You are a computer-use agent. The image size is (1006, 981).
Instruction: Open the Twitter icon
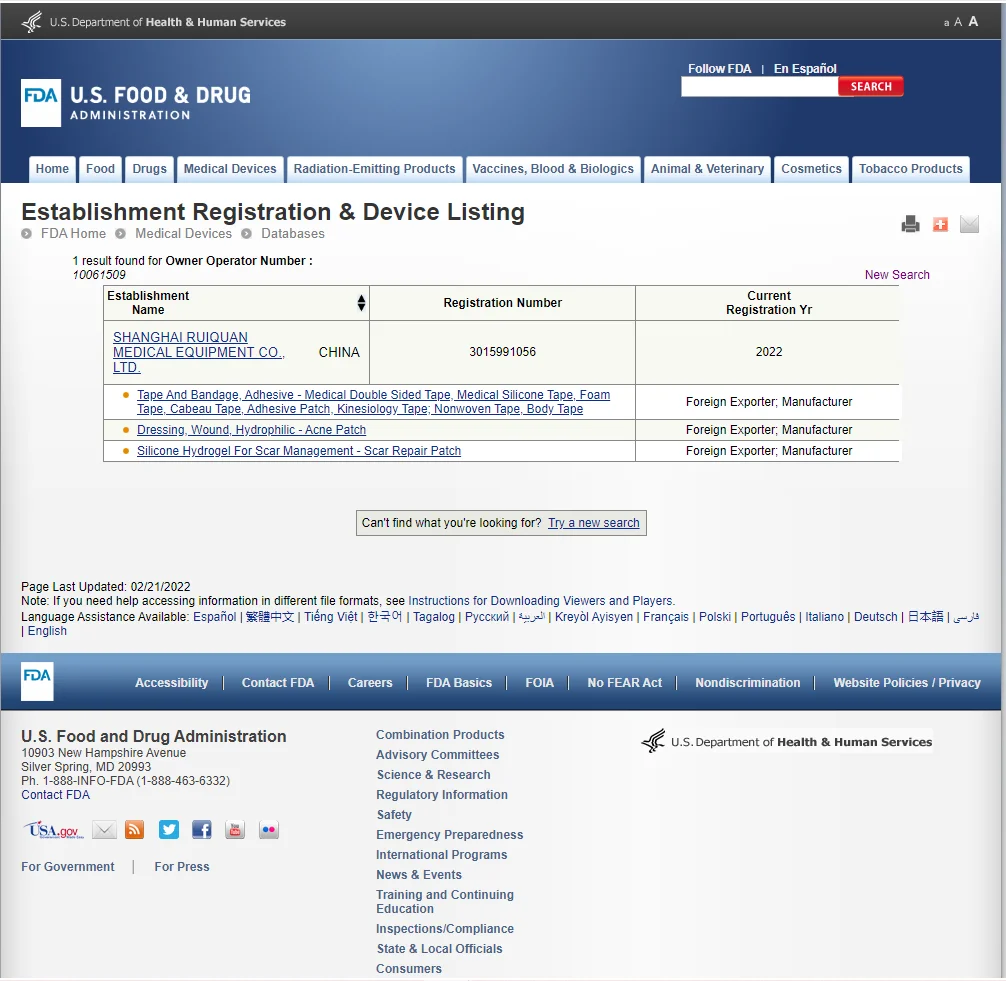(169, 830)
